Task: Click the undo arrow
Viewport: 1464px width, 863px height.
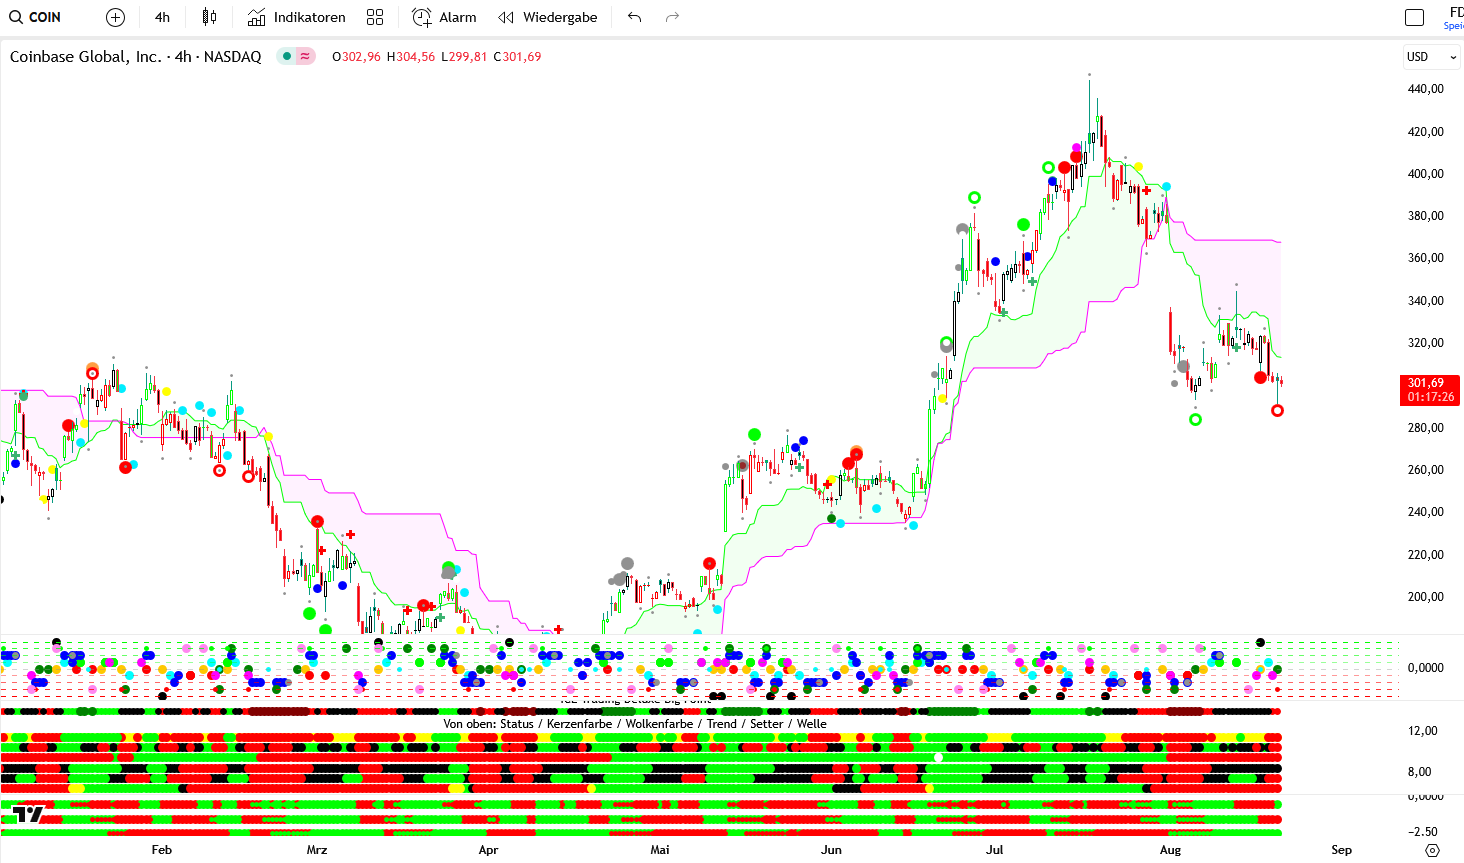Action: click(635, 17)
